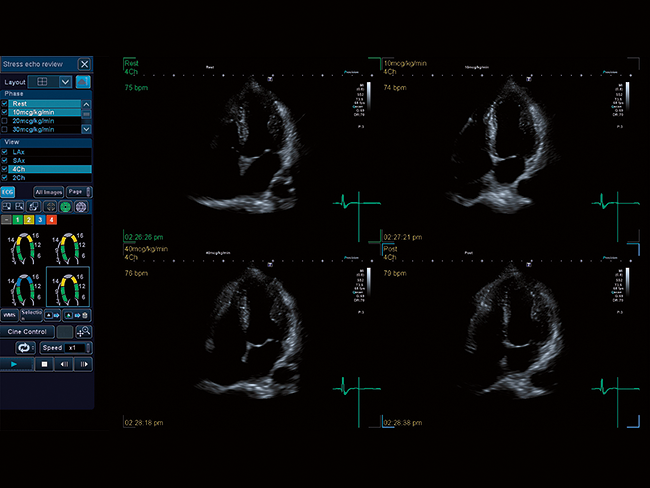
Task: Toggle the SAx view checkbox
Action: (x=5, y=160)
